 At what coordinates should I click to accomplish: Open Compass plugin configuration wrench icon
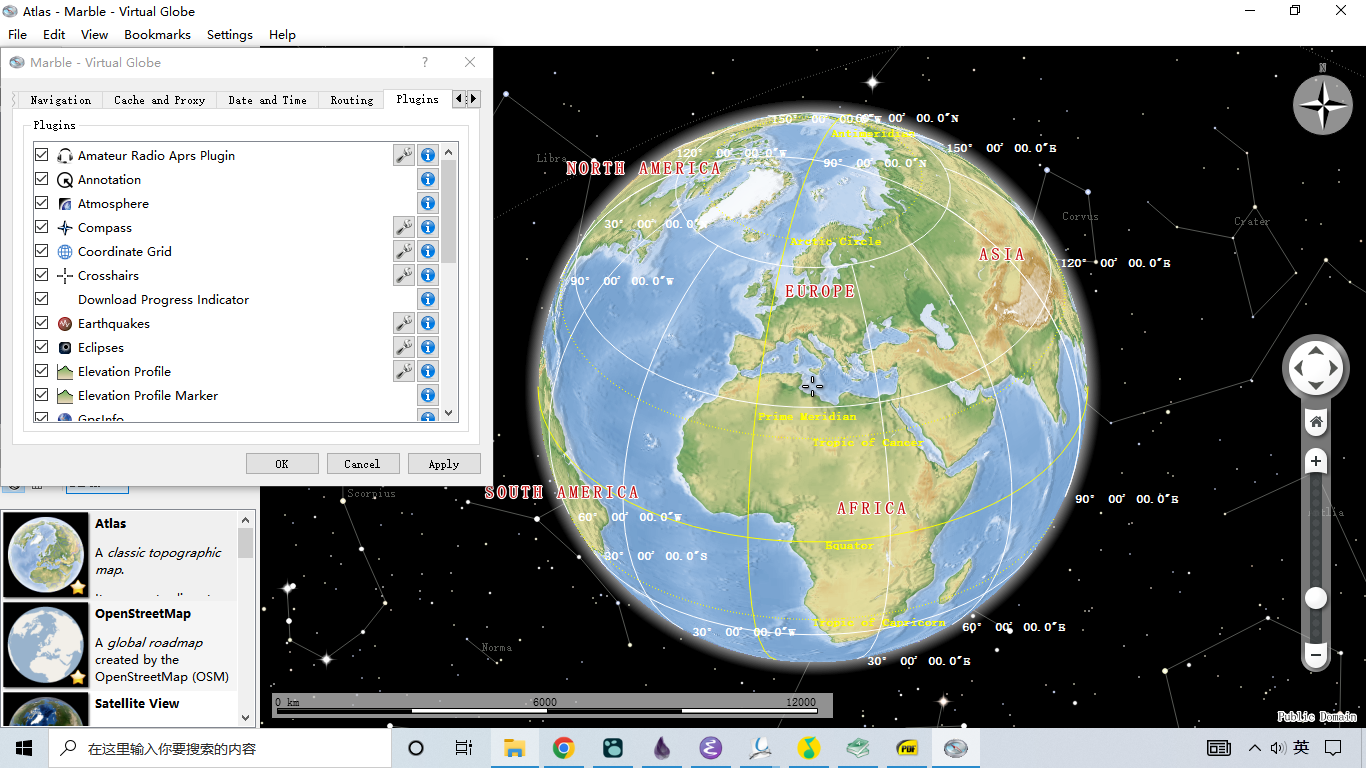pyautogui.click(x=403, y=227)
